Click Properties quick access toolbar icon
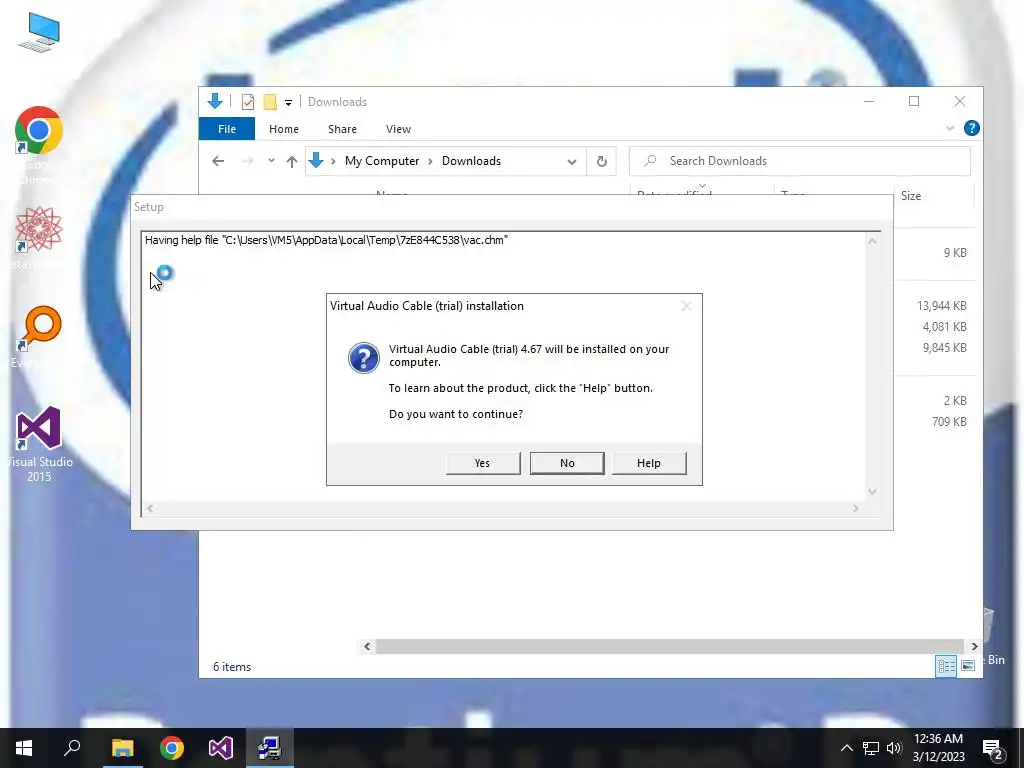 [248, 102]
